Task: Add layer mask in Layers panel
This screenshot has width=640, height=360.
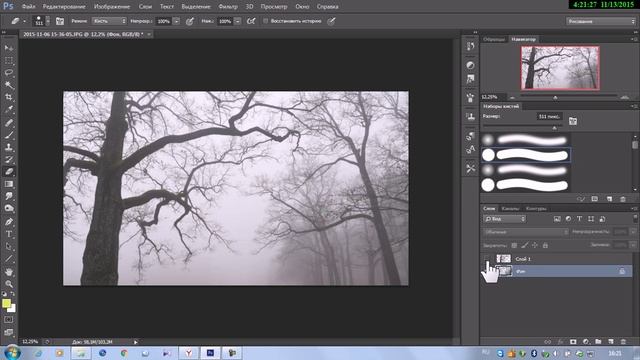Action: pyautogui.click(x=573, y=342)
